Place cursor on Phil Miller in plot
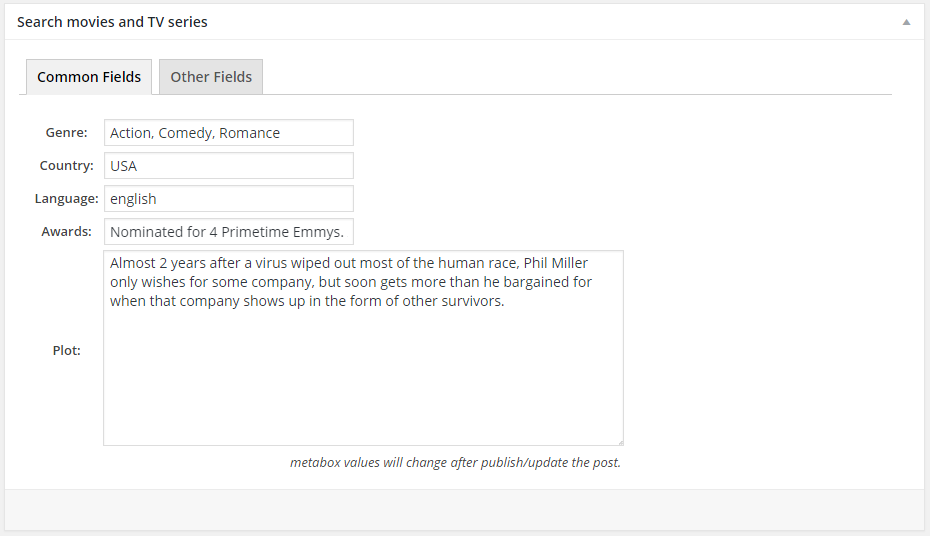The height and width of the screenshot is (536, 930). [556, 263]
